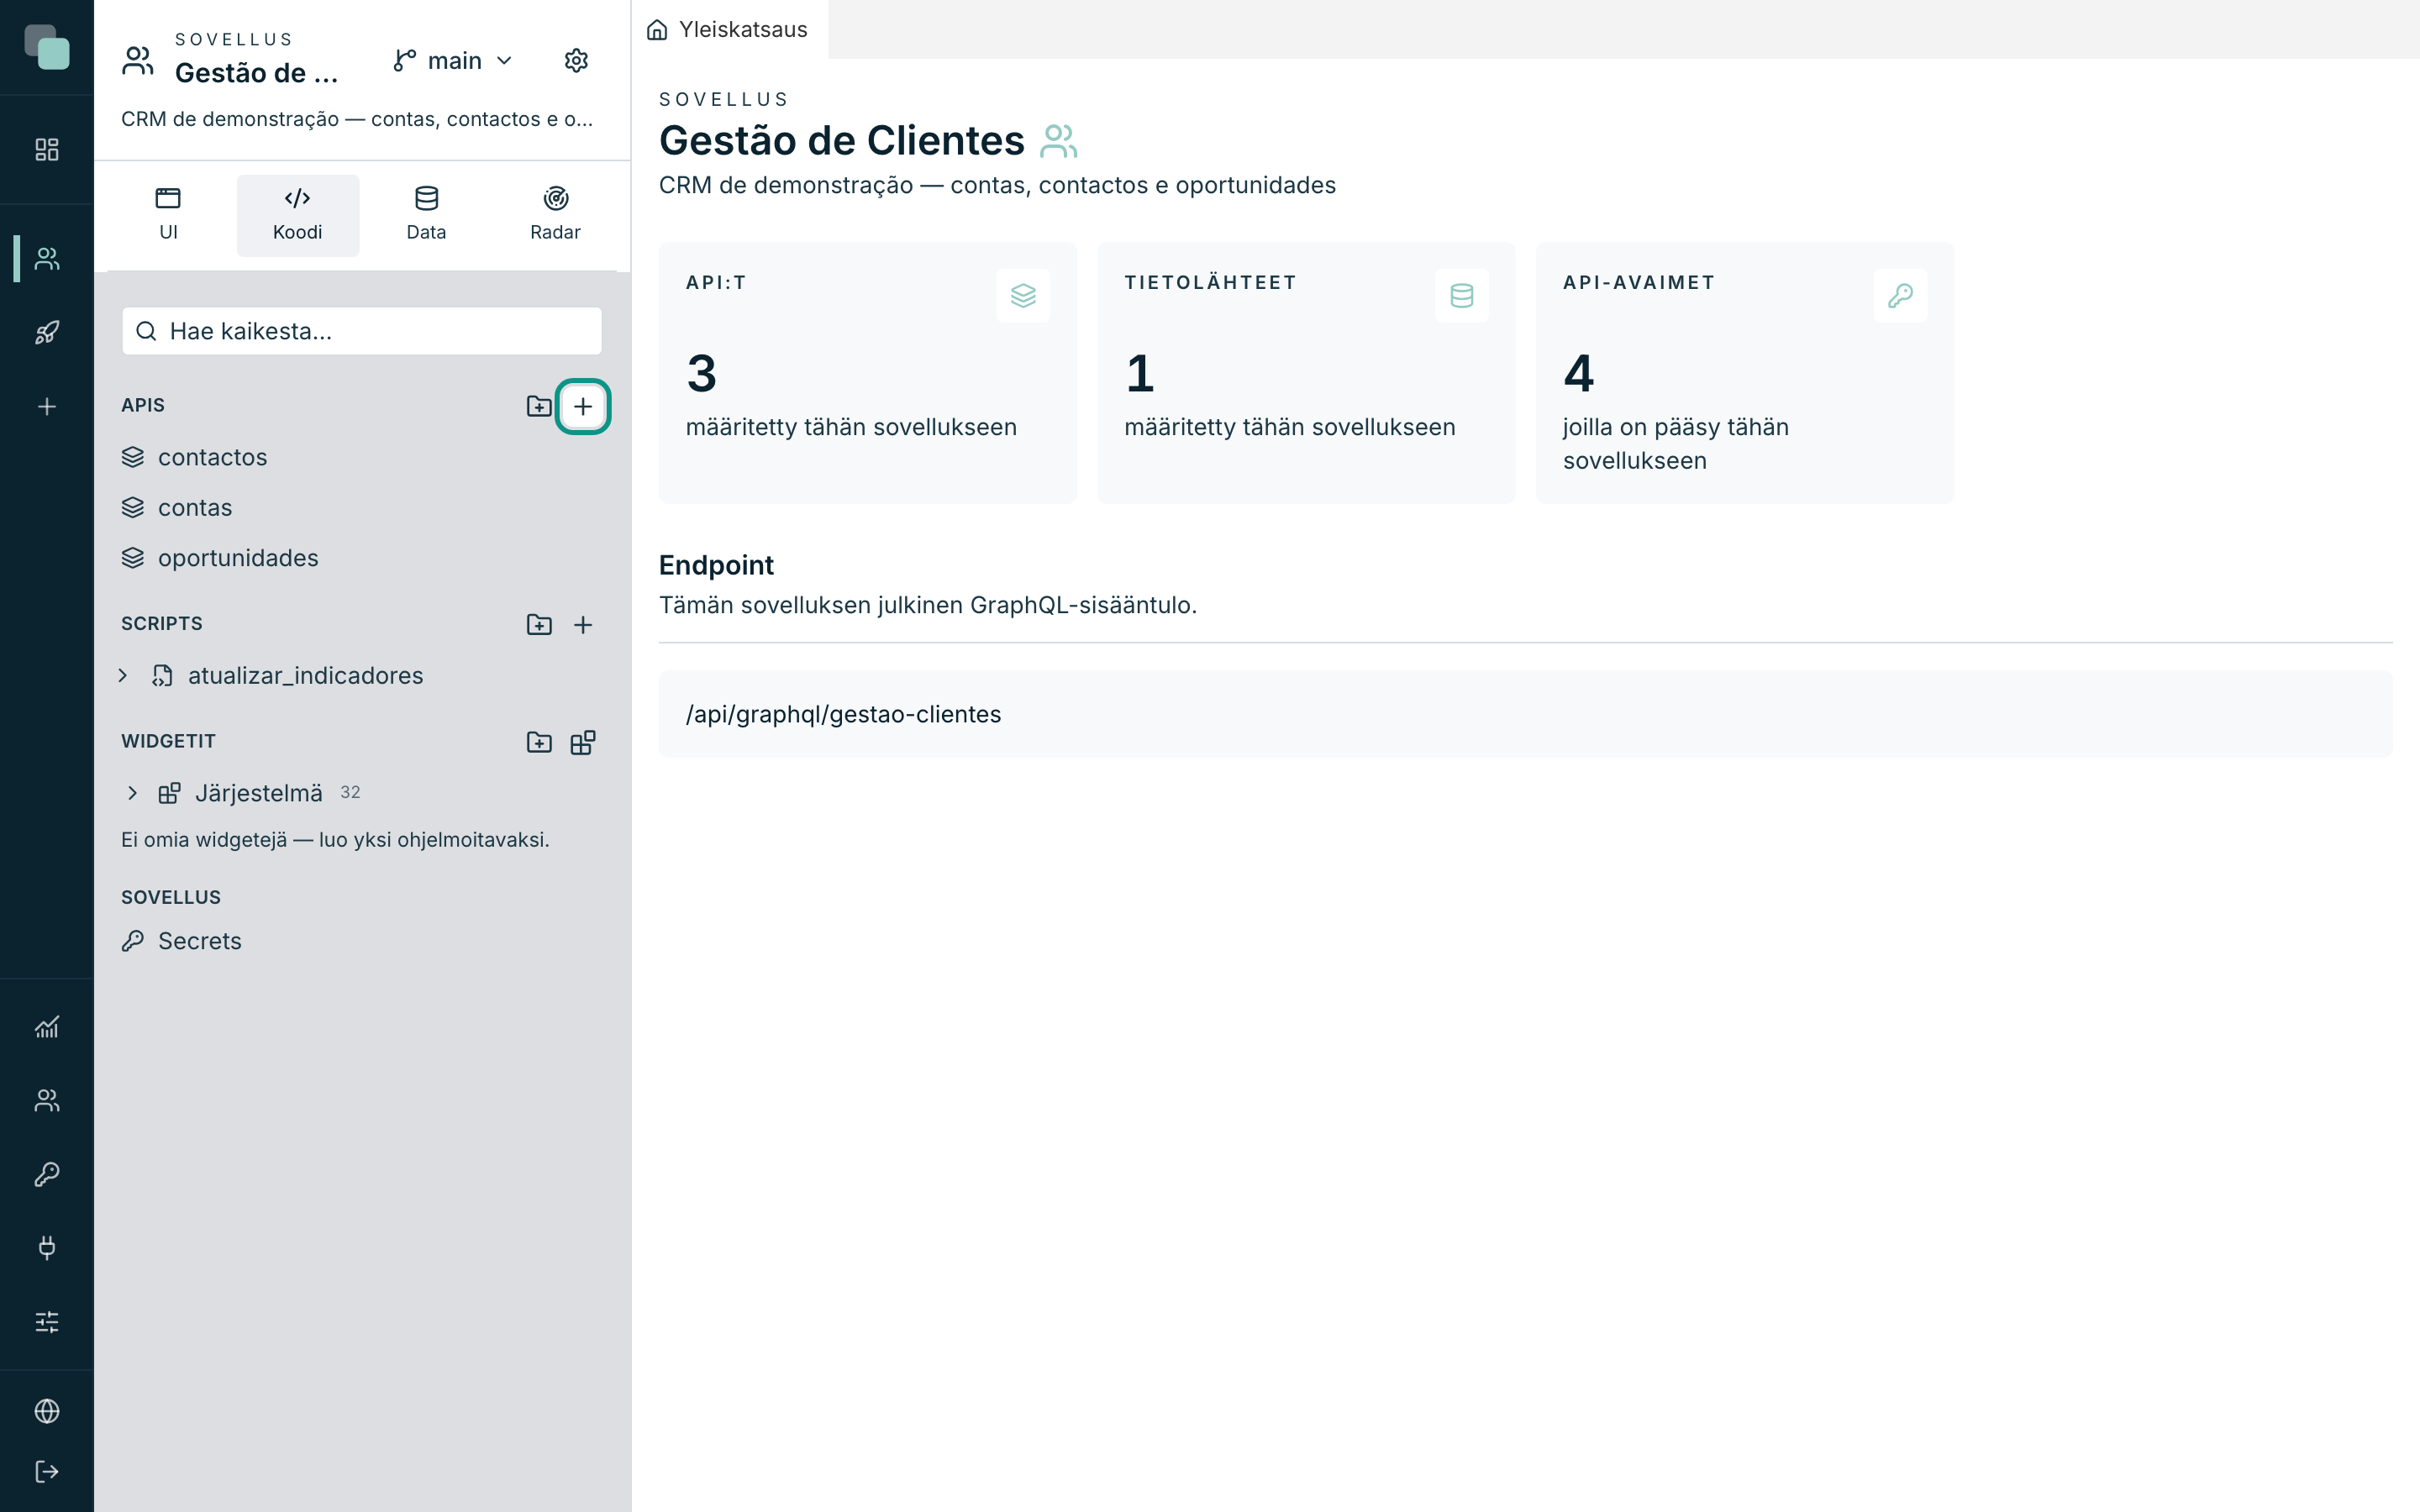This screenshot has width=2420, height=1512.
Task: Switch to the Radar tab
Action: pyautogui.click(x=555, y=215)
